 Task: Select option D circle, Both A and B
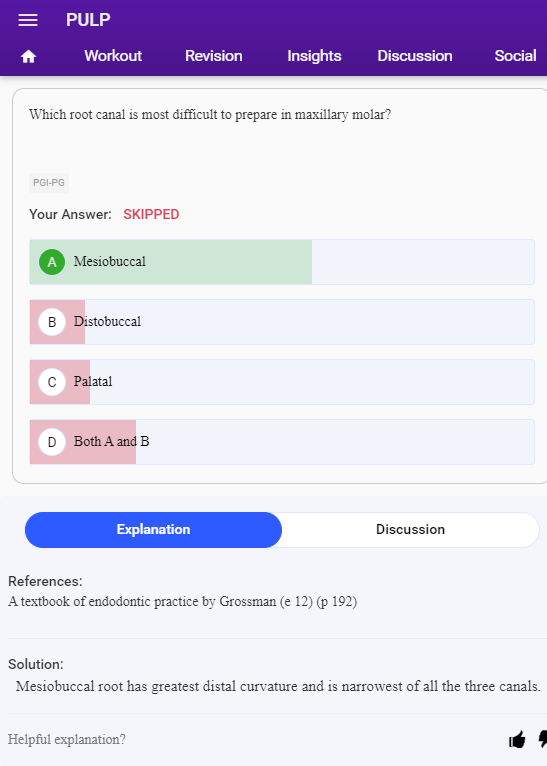52,442
